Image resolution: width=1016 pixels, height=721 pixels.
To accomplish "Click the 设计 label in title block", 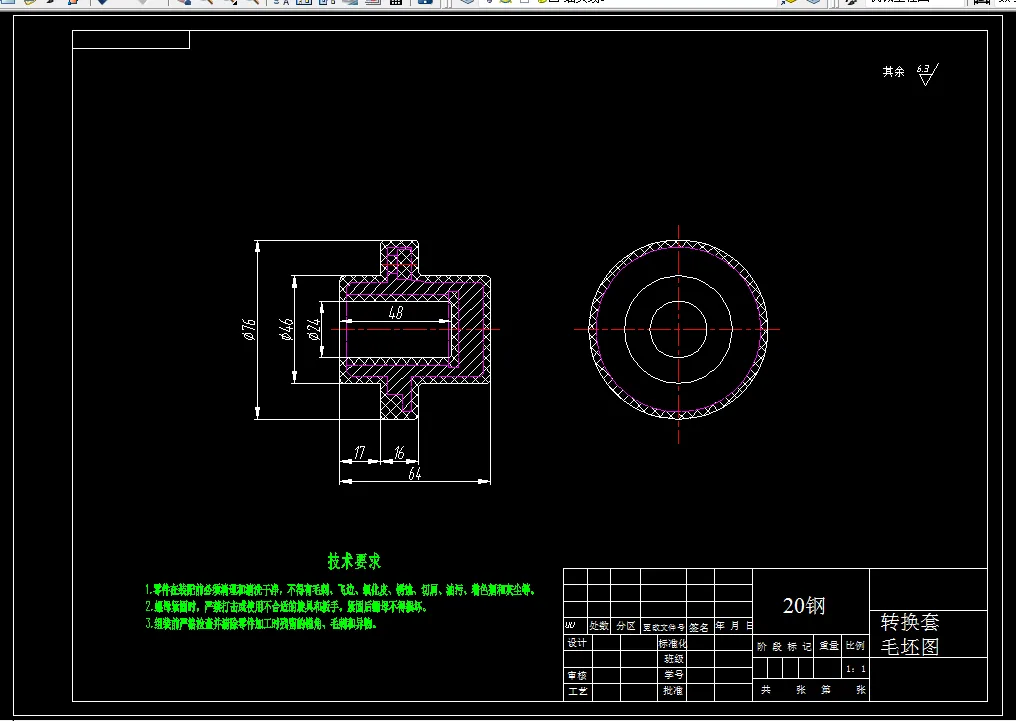I will click(x=577, y=643).
